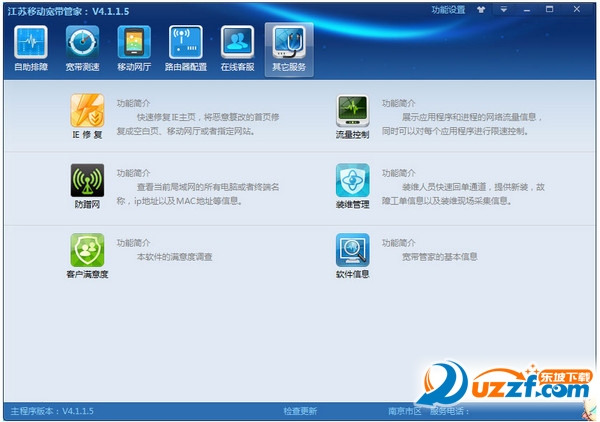Launch the 防蹭网 anti-freeloading tool
The width and height of the screenshot is (600, 422).
click(x=87, y=186)
